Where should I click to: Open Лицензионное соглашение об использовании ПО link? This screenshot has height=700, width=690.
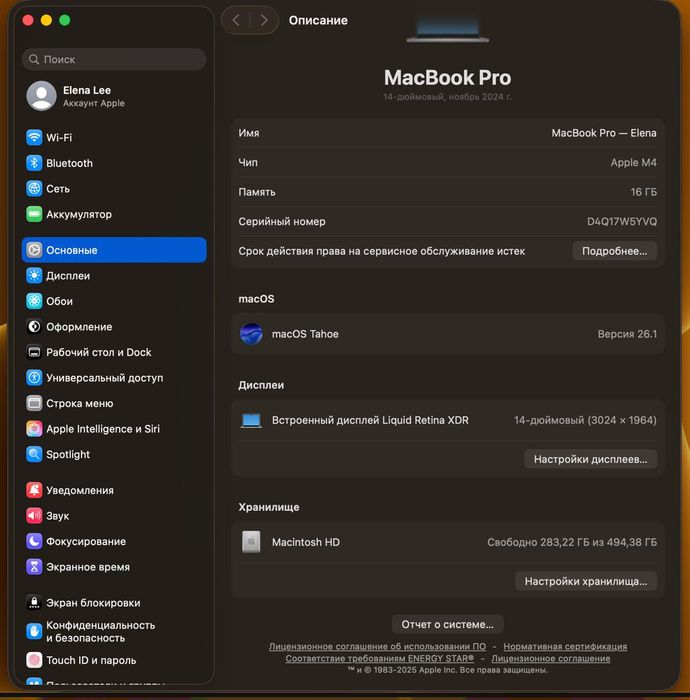coord(377,646)
